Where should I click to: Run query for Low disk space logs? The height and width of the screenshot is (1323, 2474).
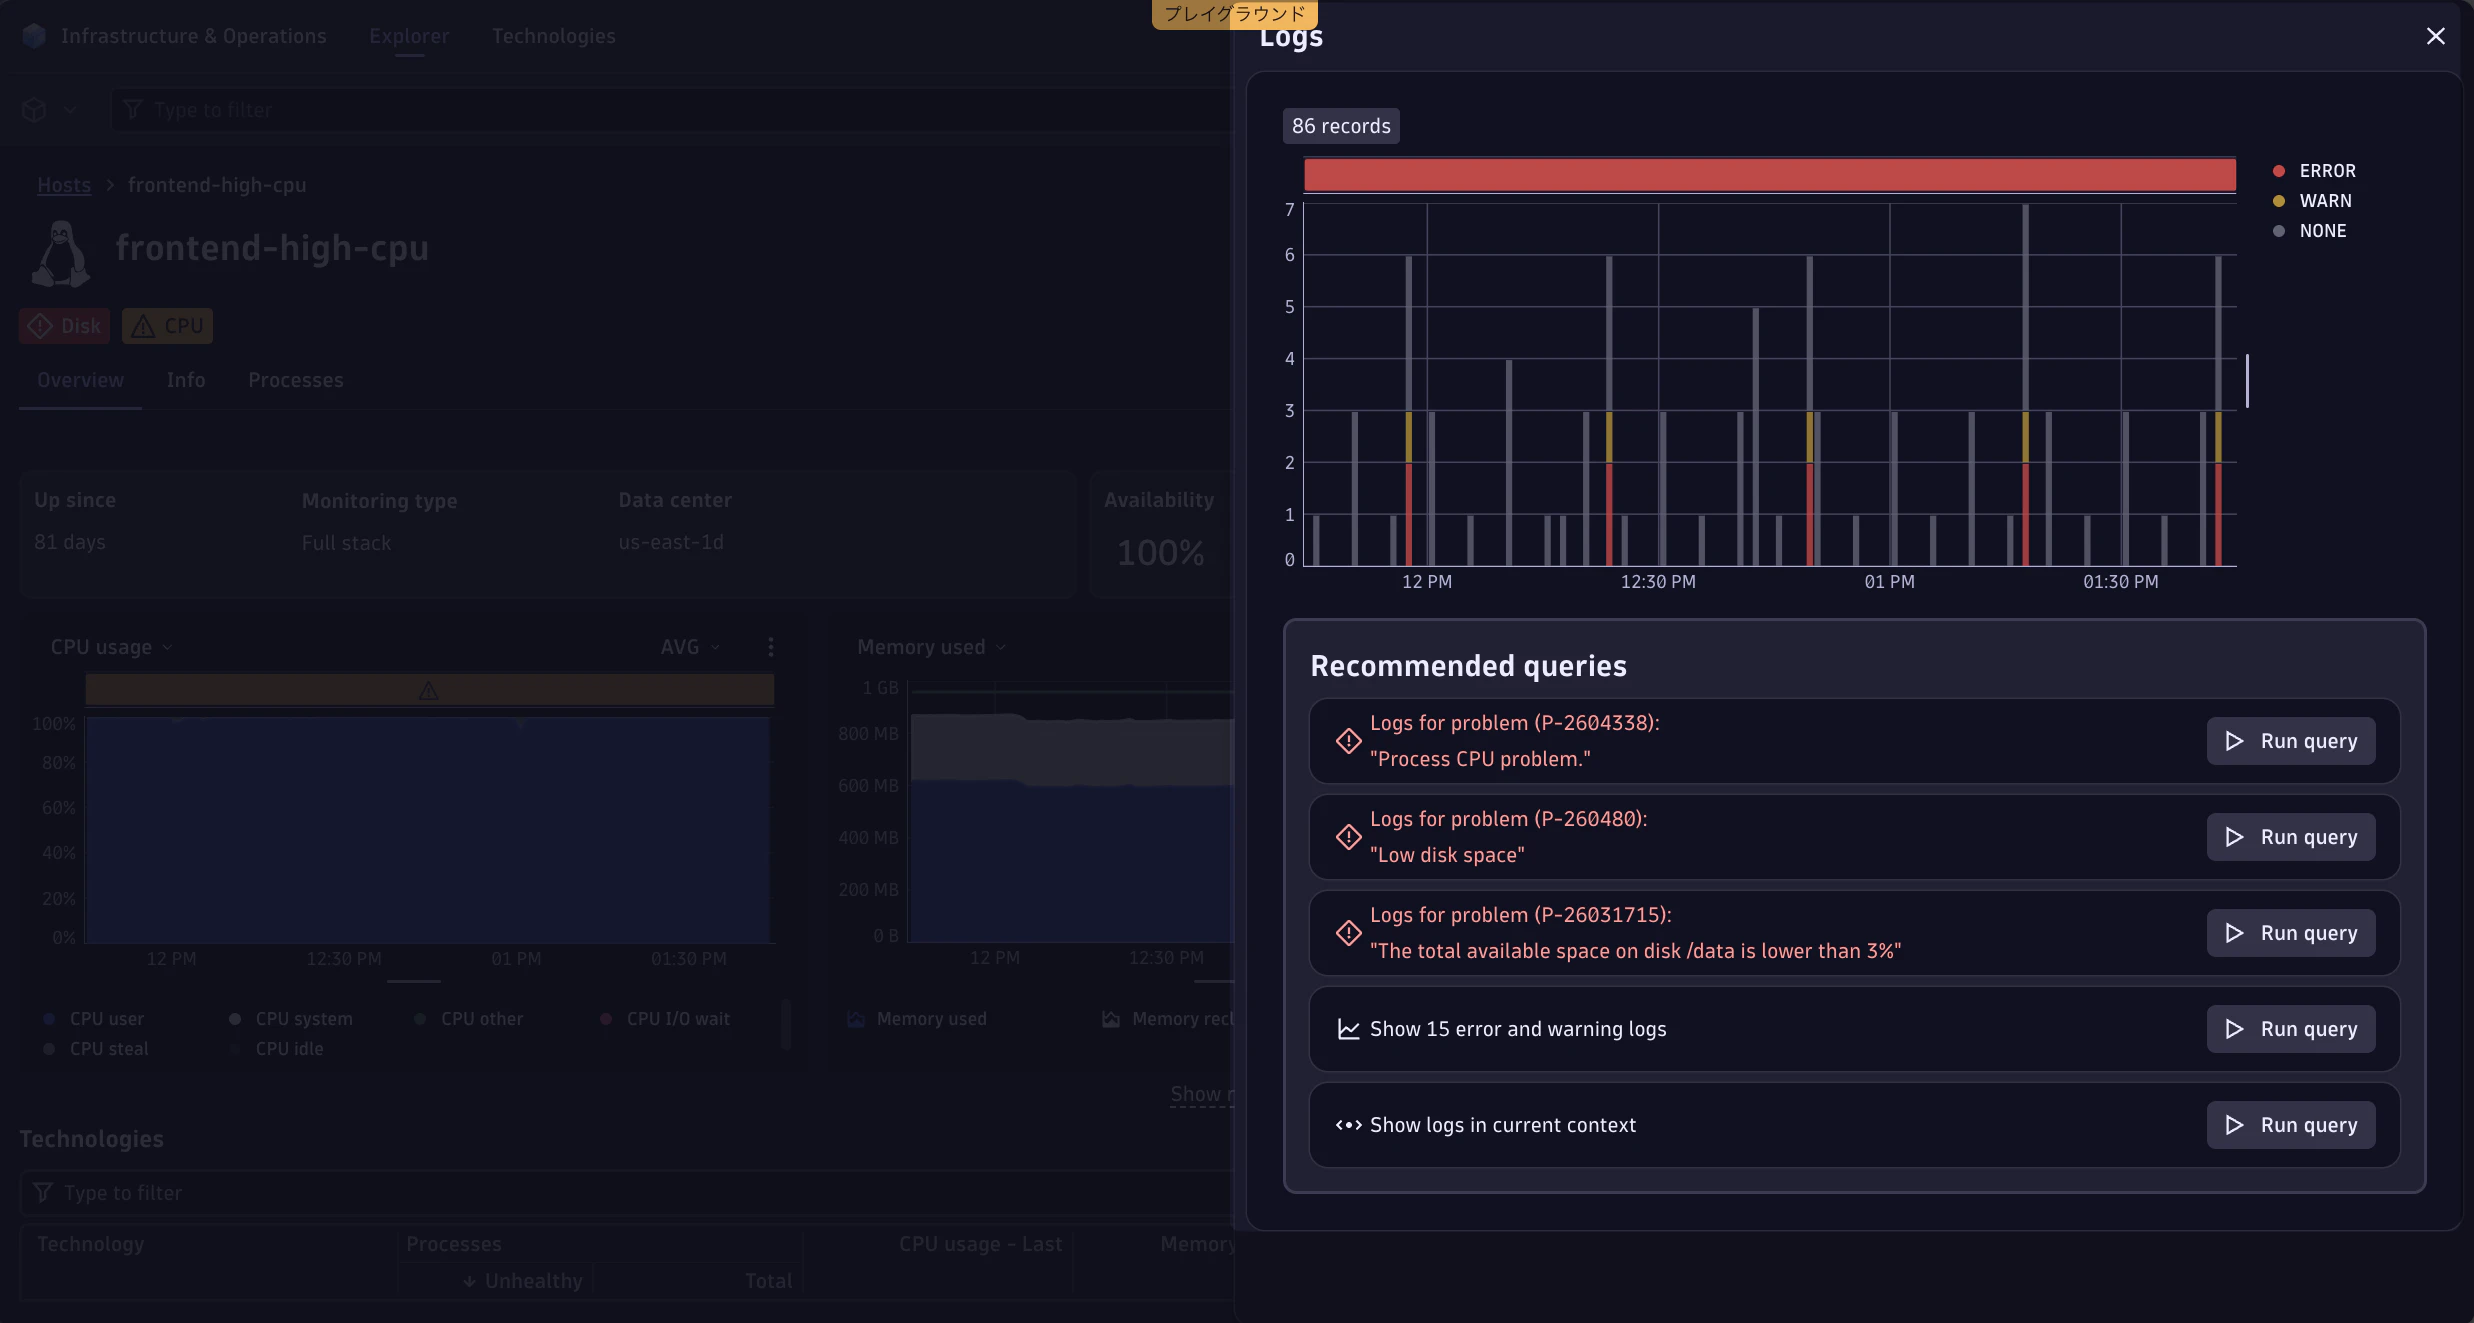(2290, 837)
